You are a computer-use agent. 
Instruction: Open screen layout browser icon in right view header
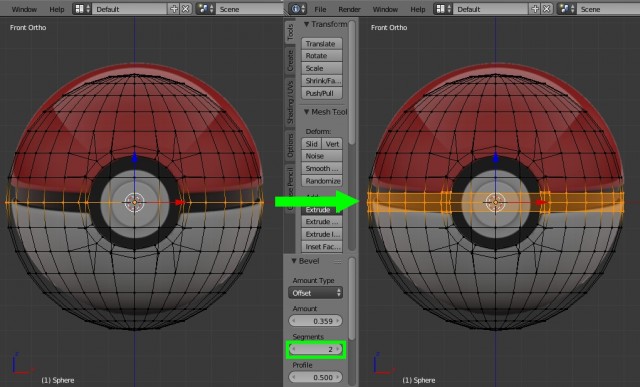[443, 9]
